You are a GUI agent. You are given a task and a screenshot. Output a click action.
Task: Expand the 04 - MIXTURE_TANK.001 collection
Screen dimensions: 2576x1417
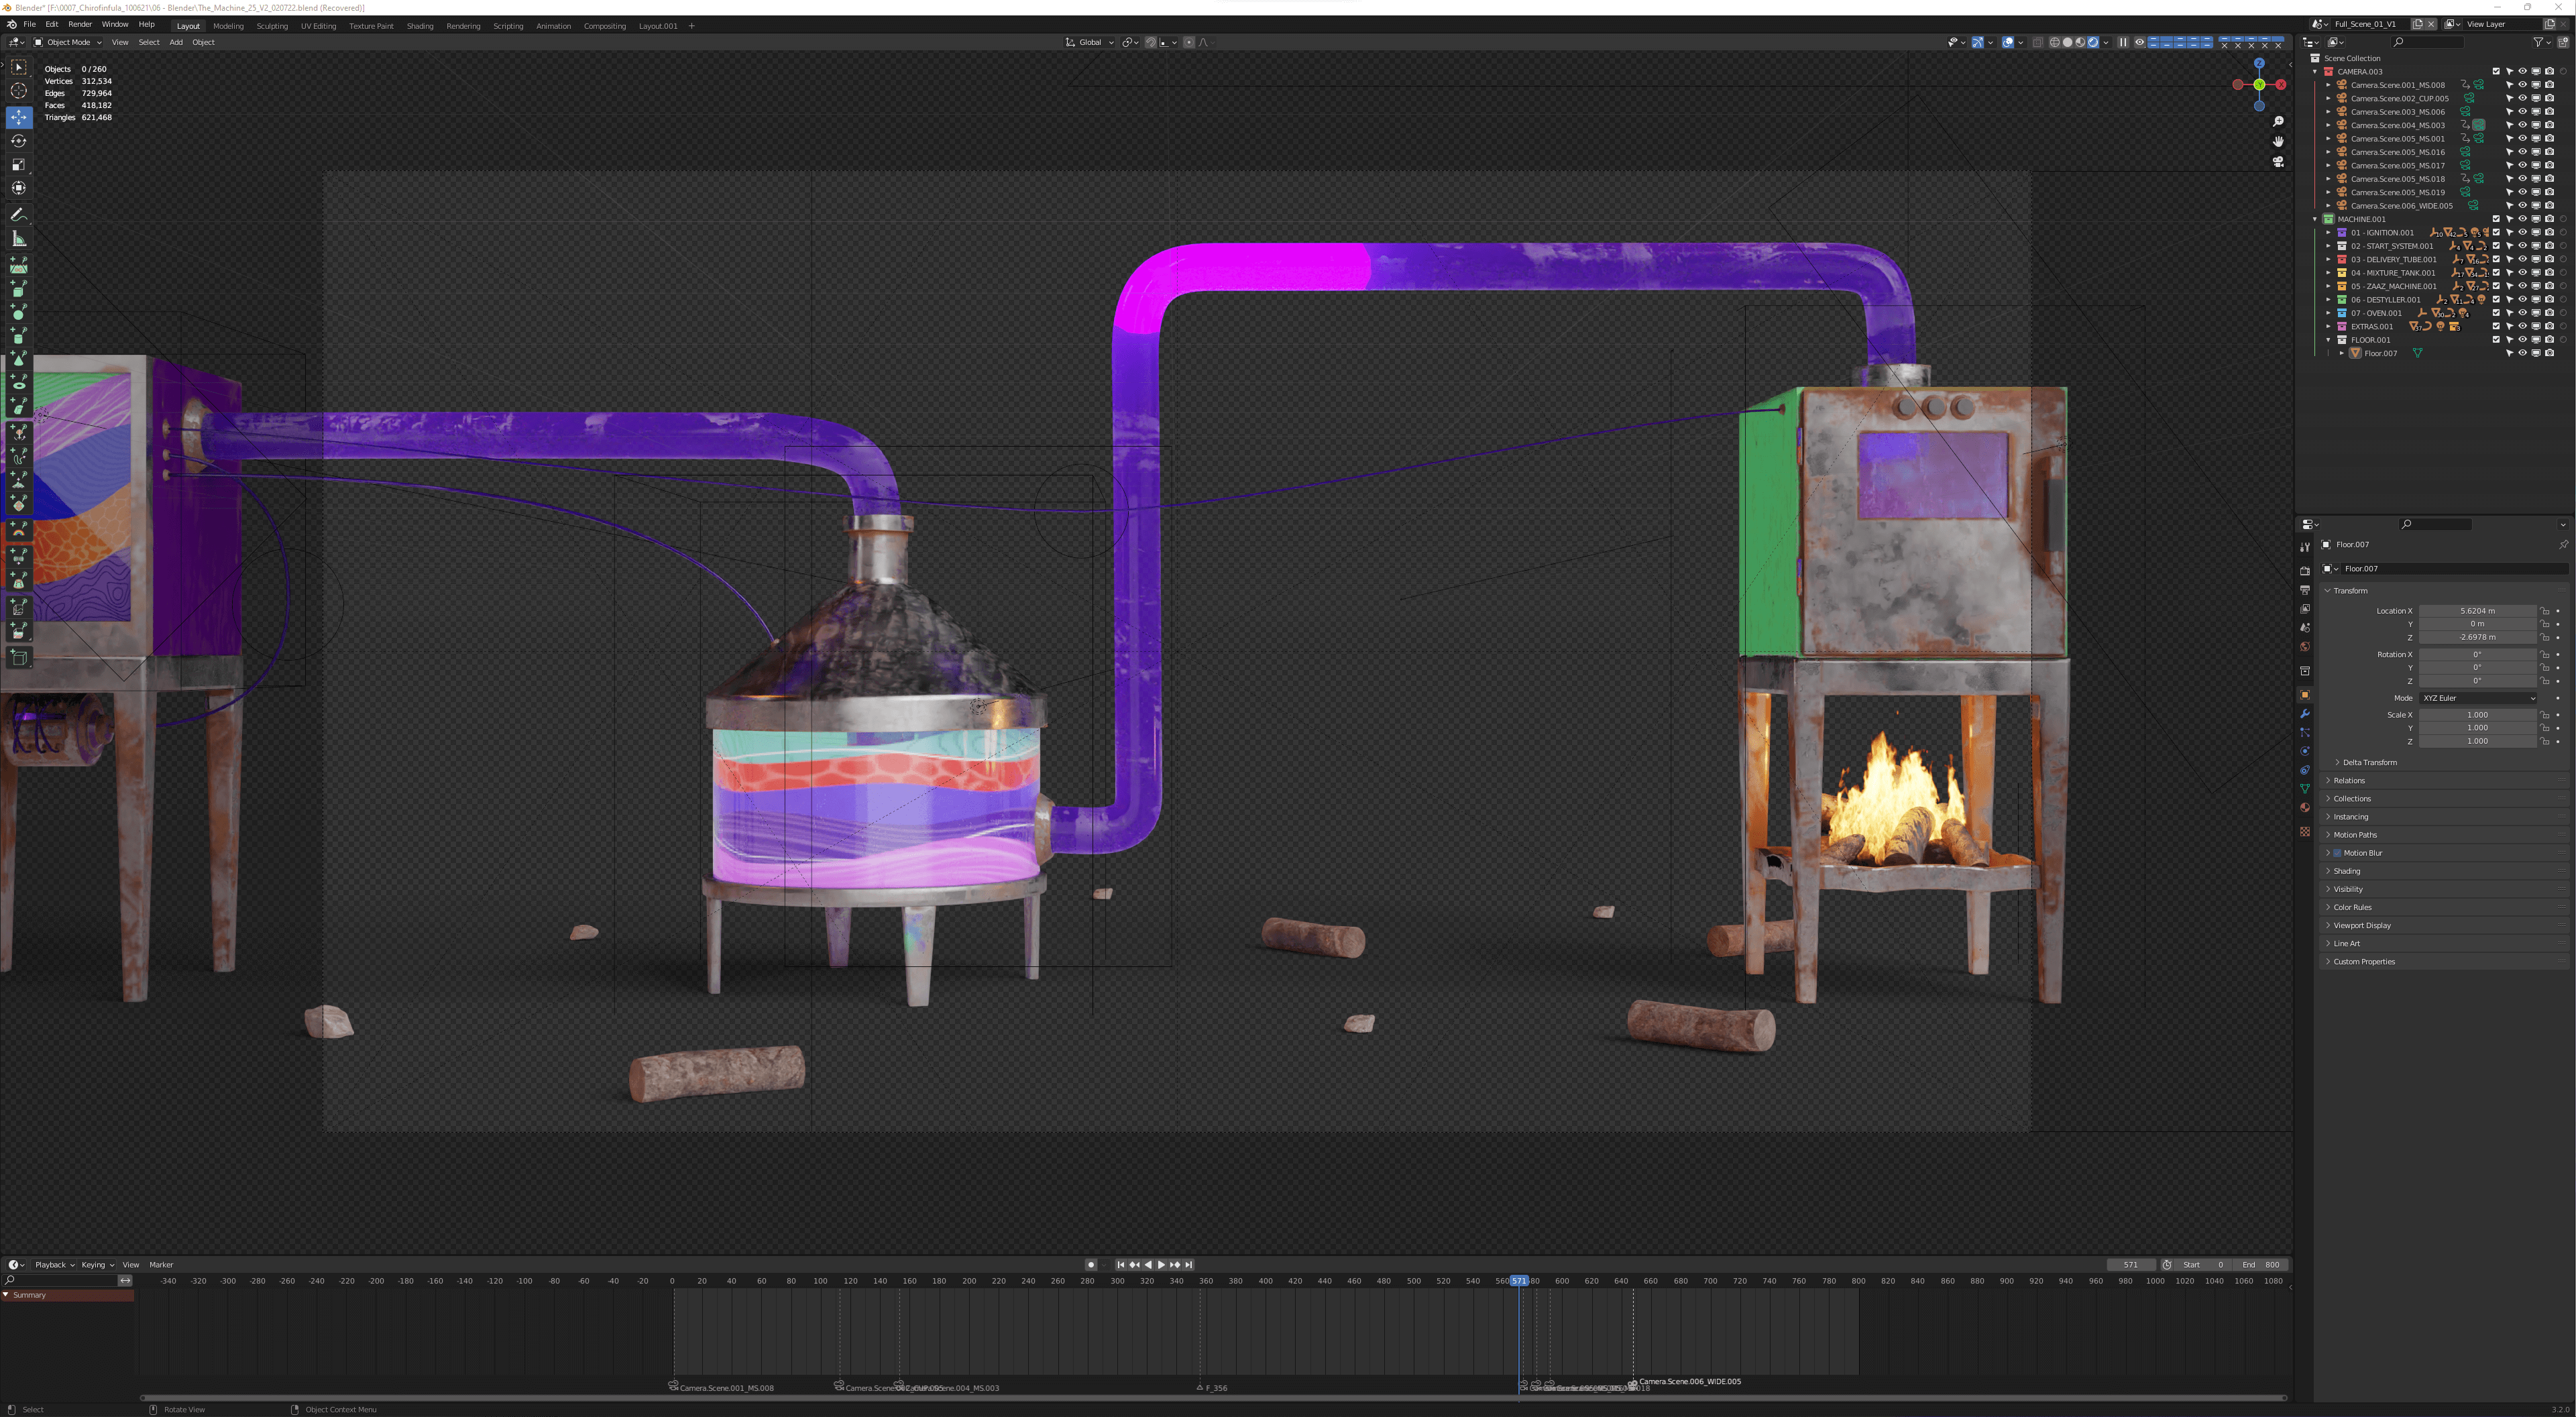[2328, 273]
